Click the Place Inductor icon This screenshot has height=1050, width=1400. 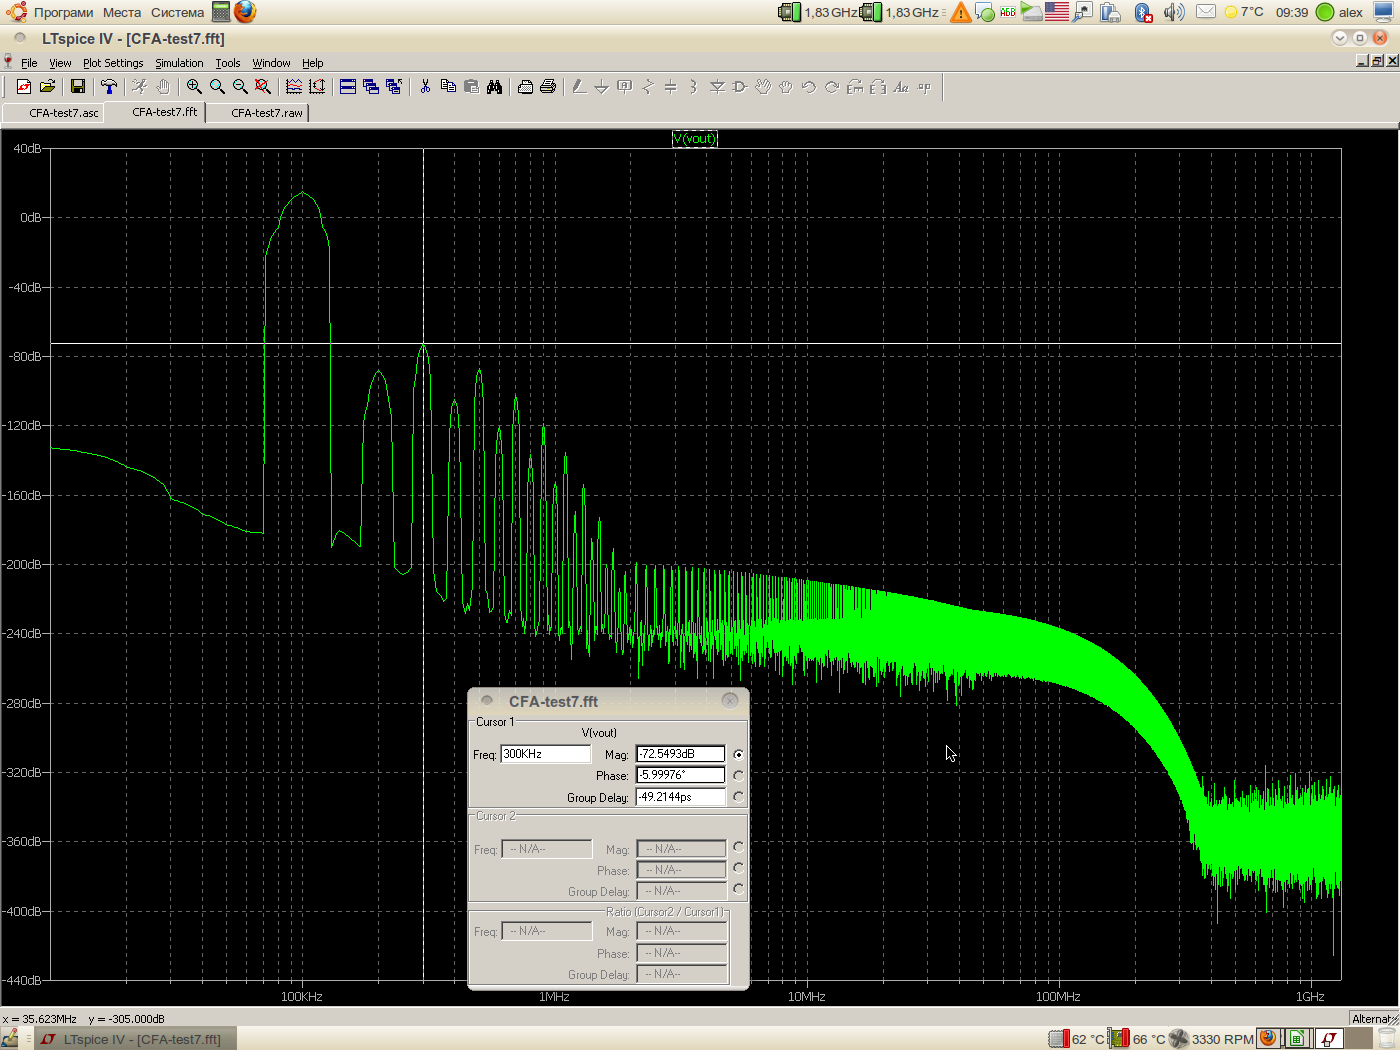pos(694,87)
